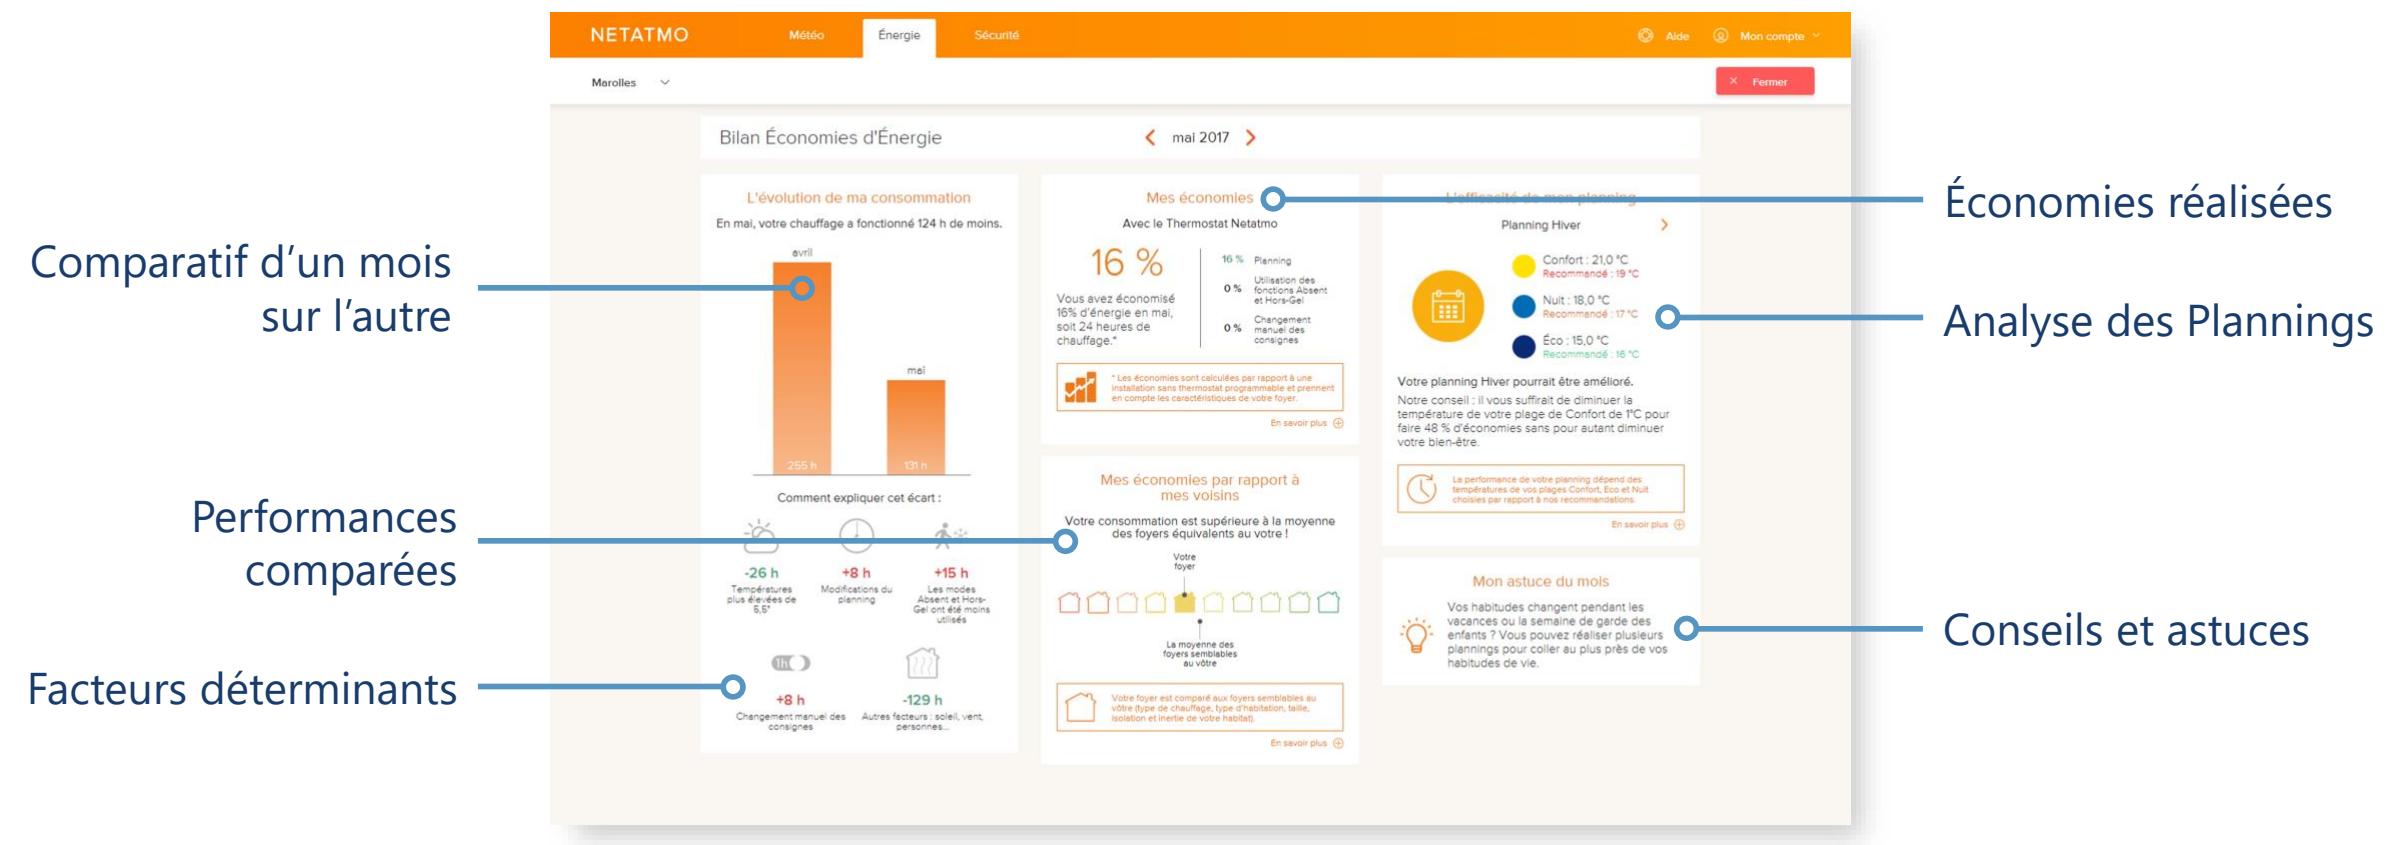
Task: Click Nuit : 18,0 °C setting
Action: pos(1576,300)
